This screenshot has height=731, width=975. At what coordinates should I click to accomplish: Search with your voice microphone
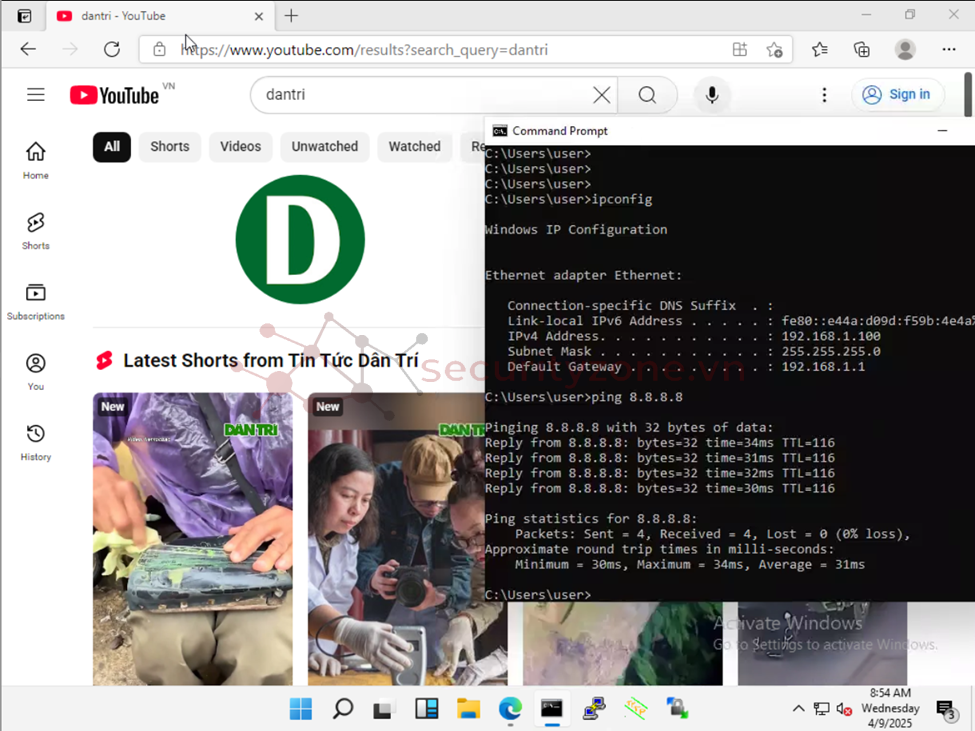click(712, 94)
